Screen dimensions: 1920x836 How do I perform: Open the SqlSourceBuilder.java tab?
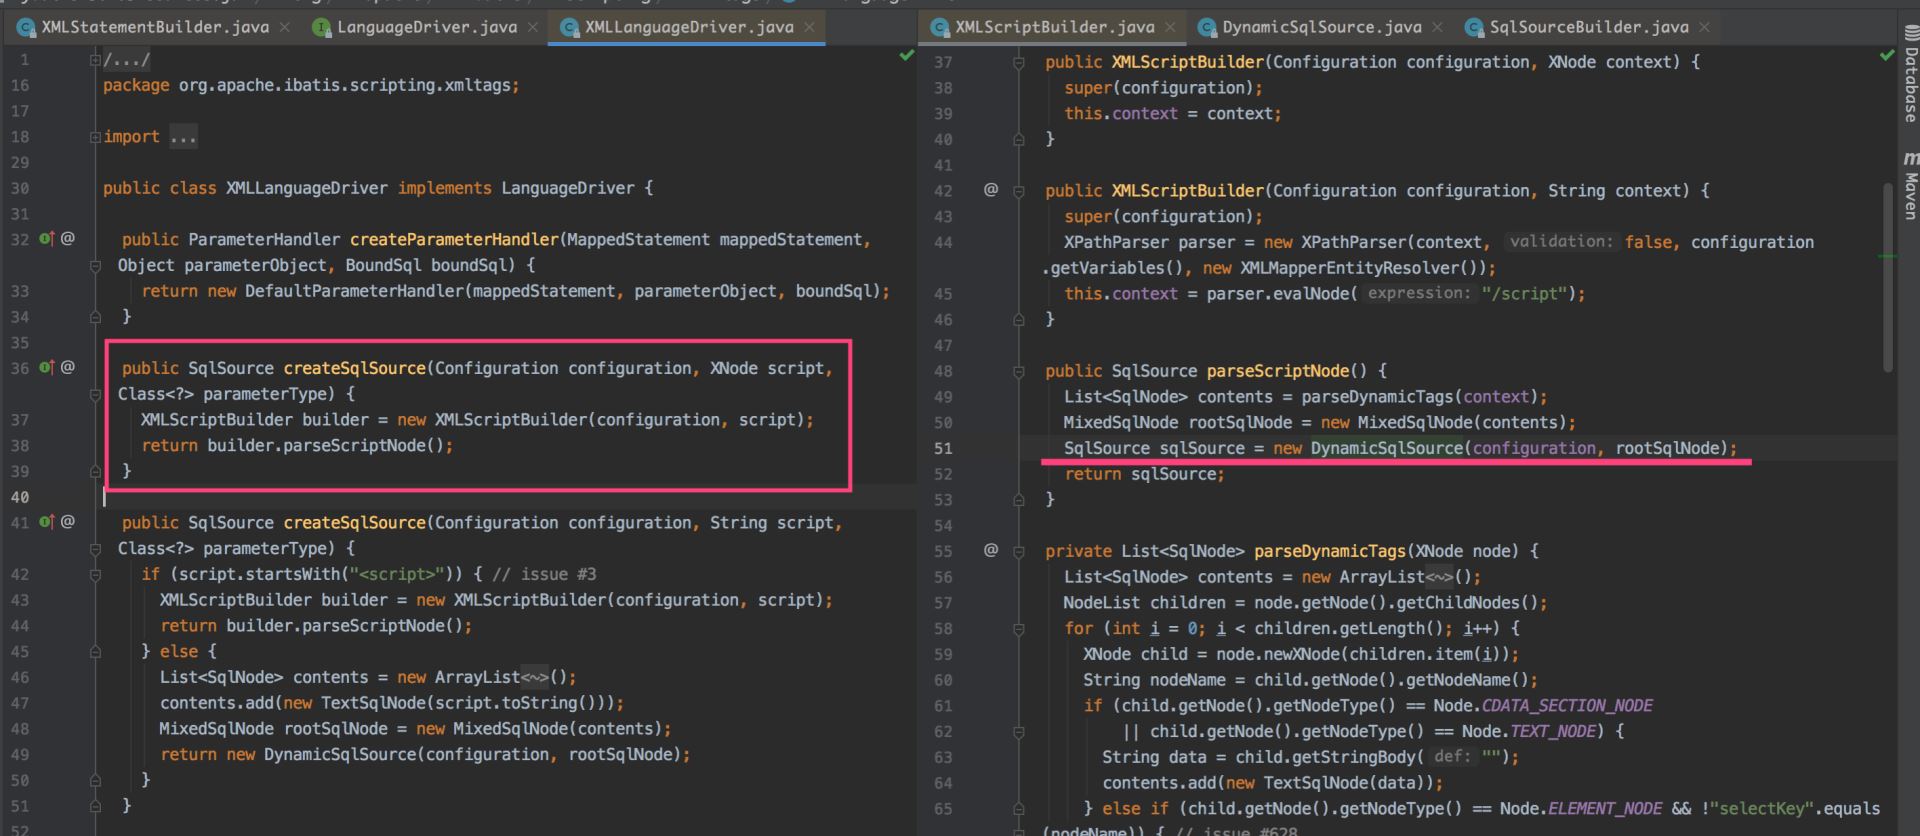click(1588, 27)
